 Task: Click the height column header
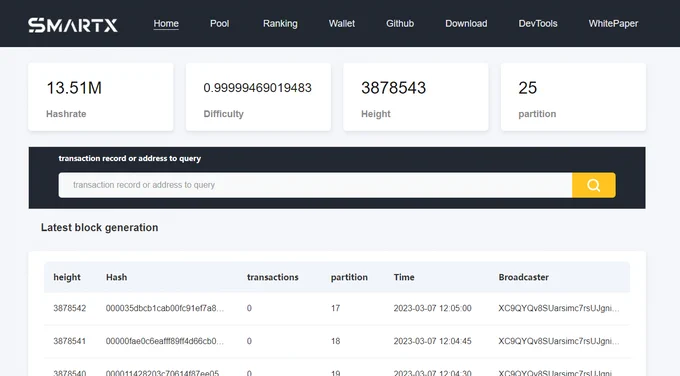(67, 277)
